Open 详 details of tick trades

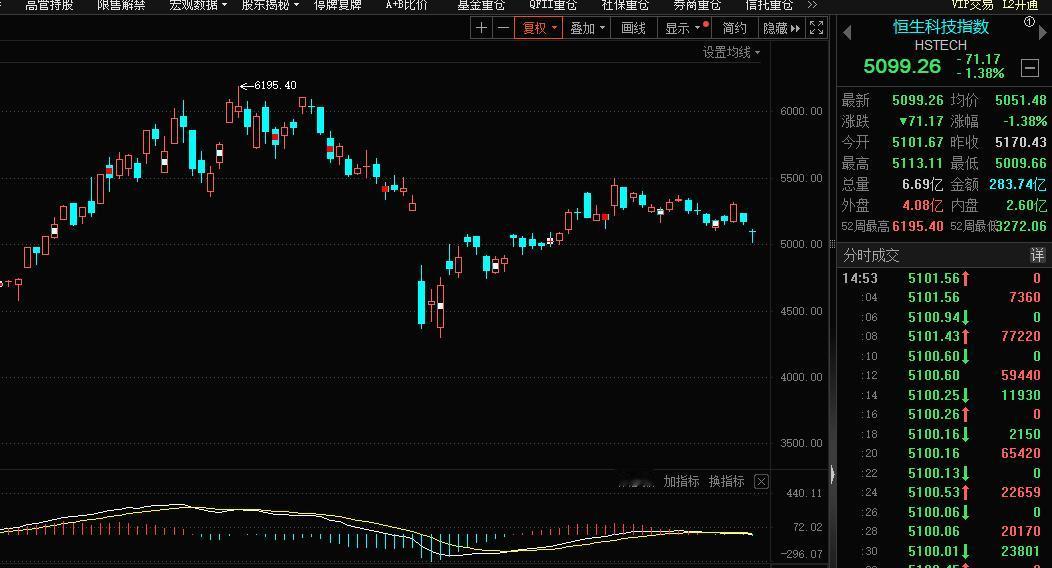point(1037,255)
